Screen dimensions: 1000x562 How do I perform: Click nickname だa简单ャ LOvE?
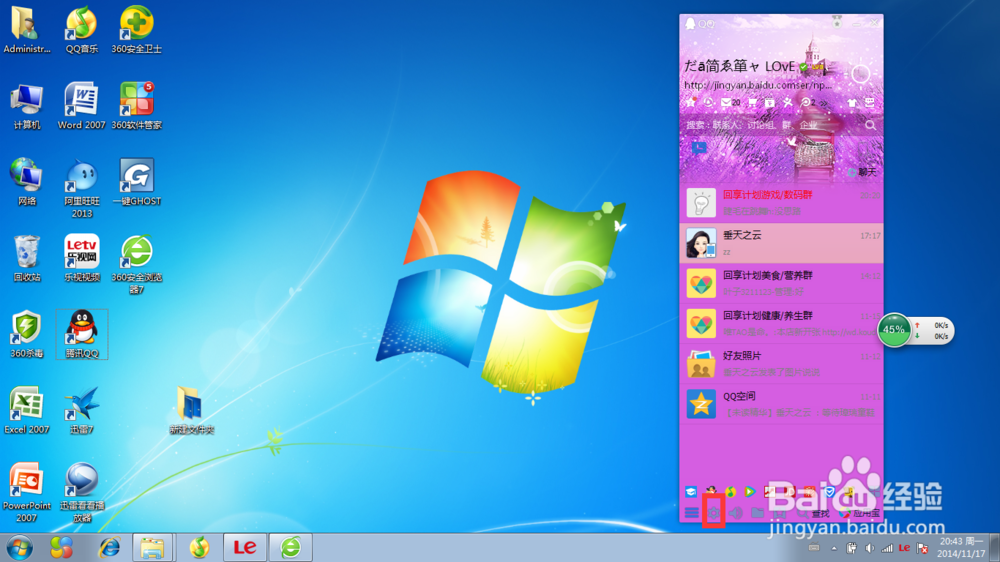[x=739, y=66]
